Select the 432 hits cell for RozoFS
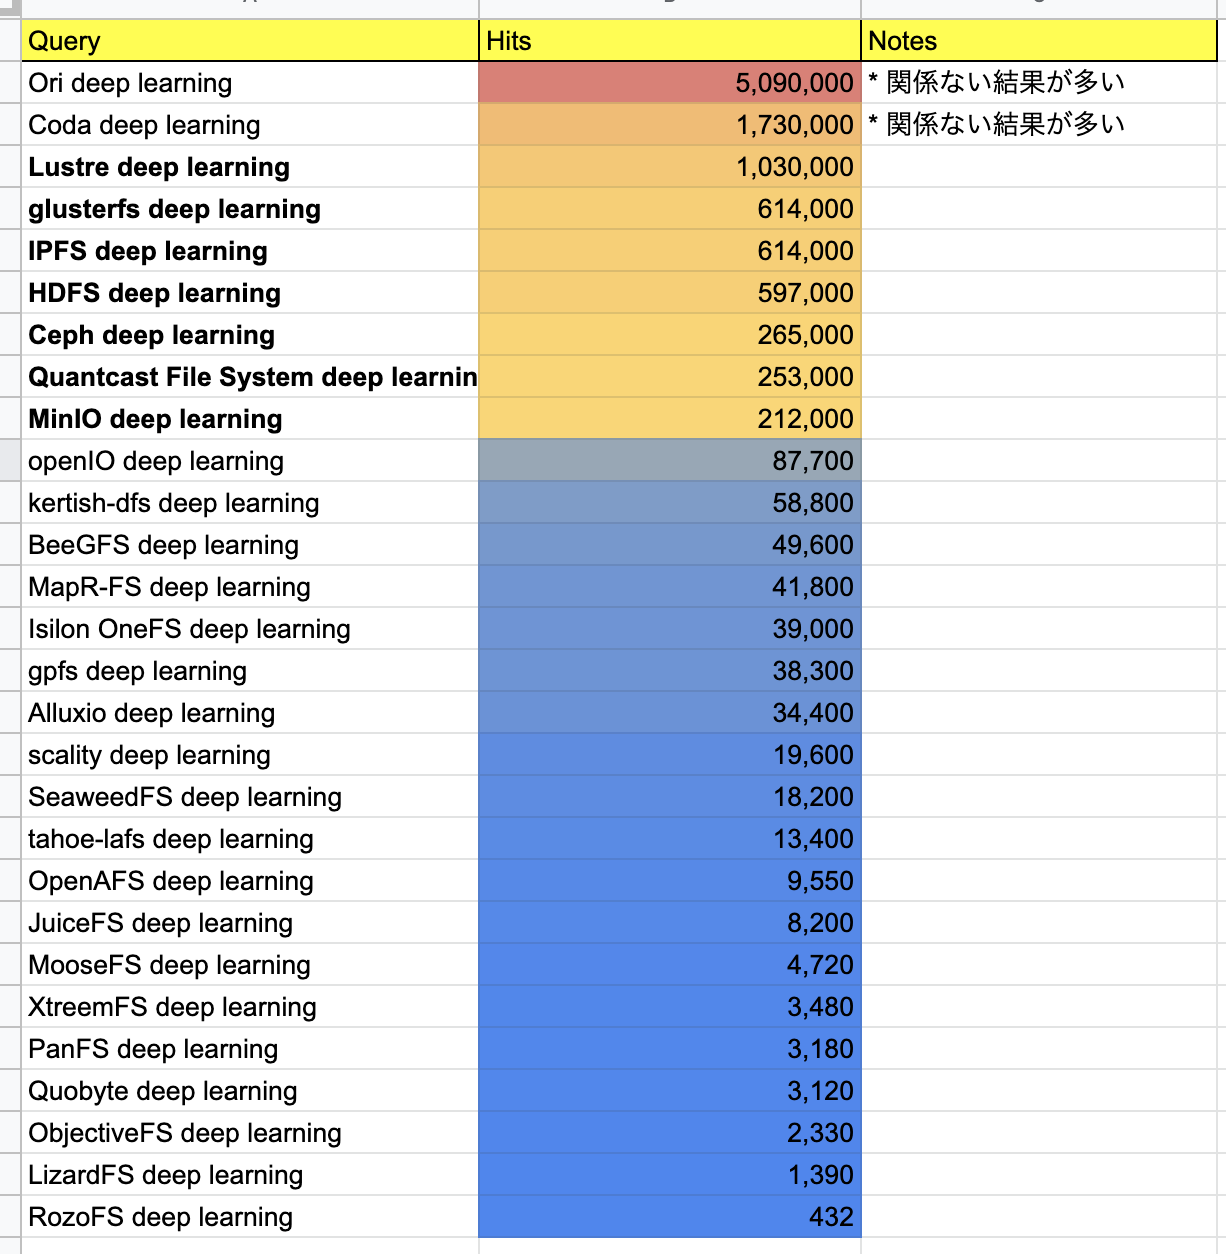The height and width of the screenshot is (1254, 1226). point(669,1217)
